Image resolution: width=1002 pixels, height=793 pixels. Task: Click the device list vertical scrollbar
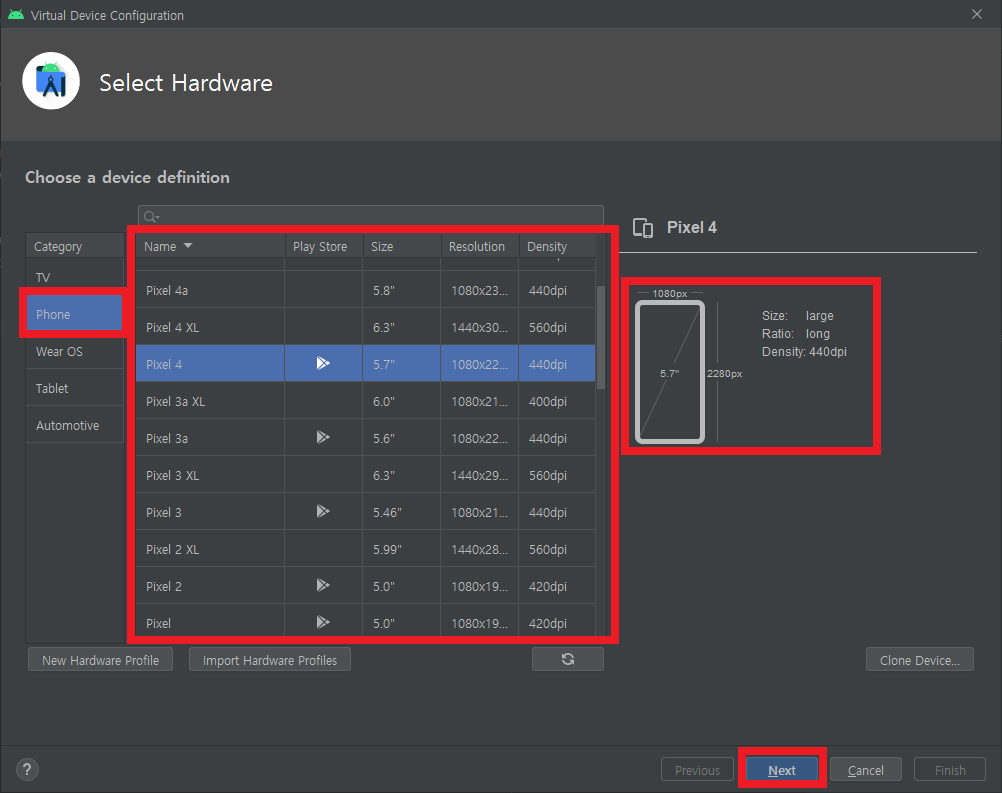click(x=601, y=337)
